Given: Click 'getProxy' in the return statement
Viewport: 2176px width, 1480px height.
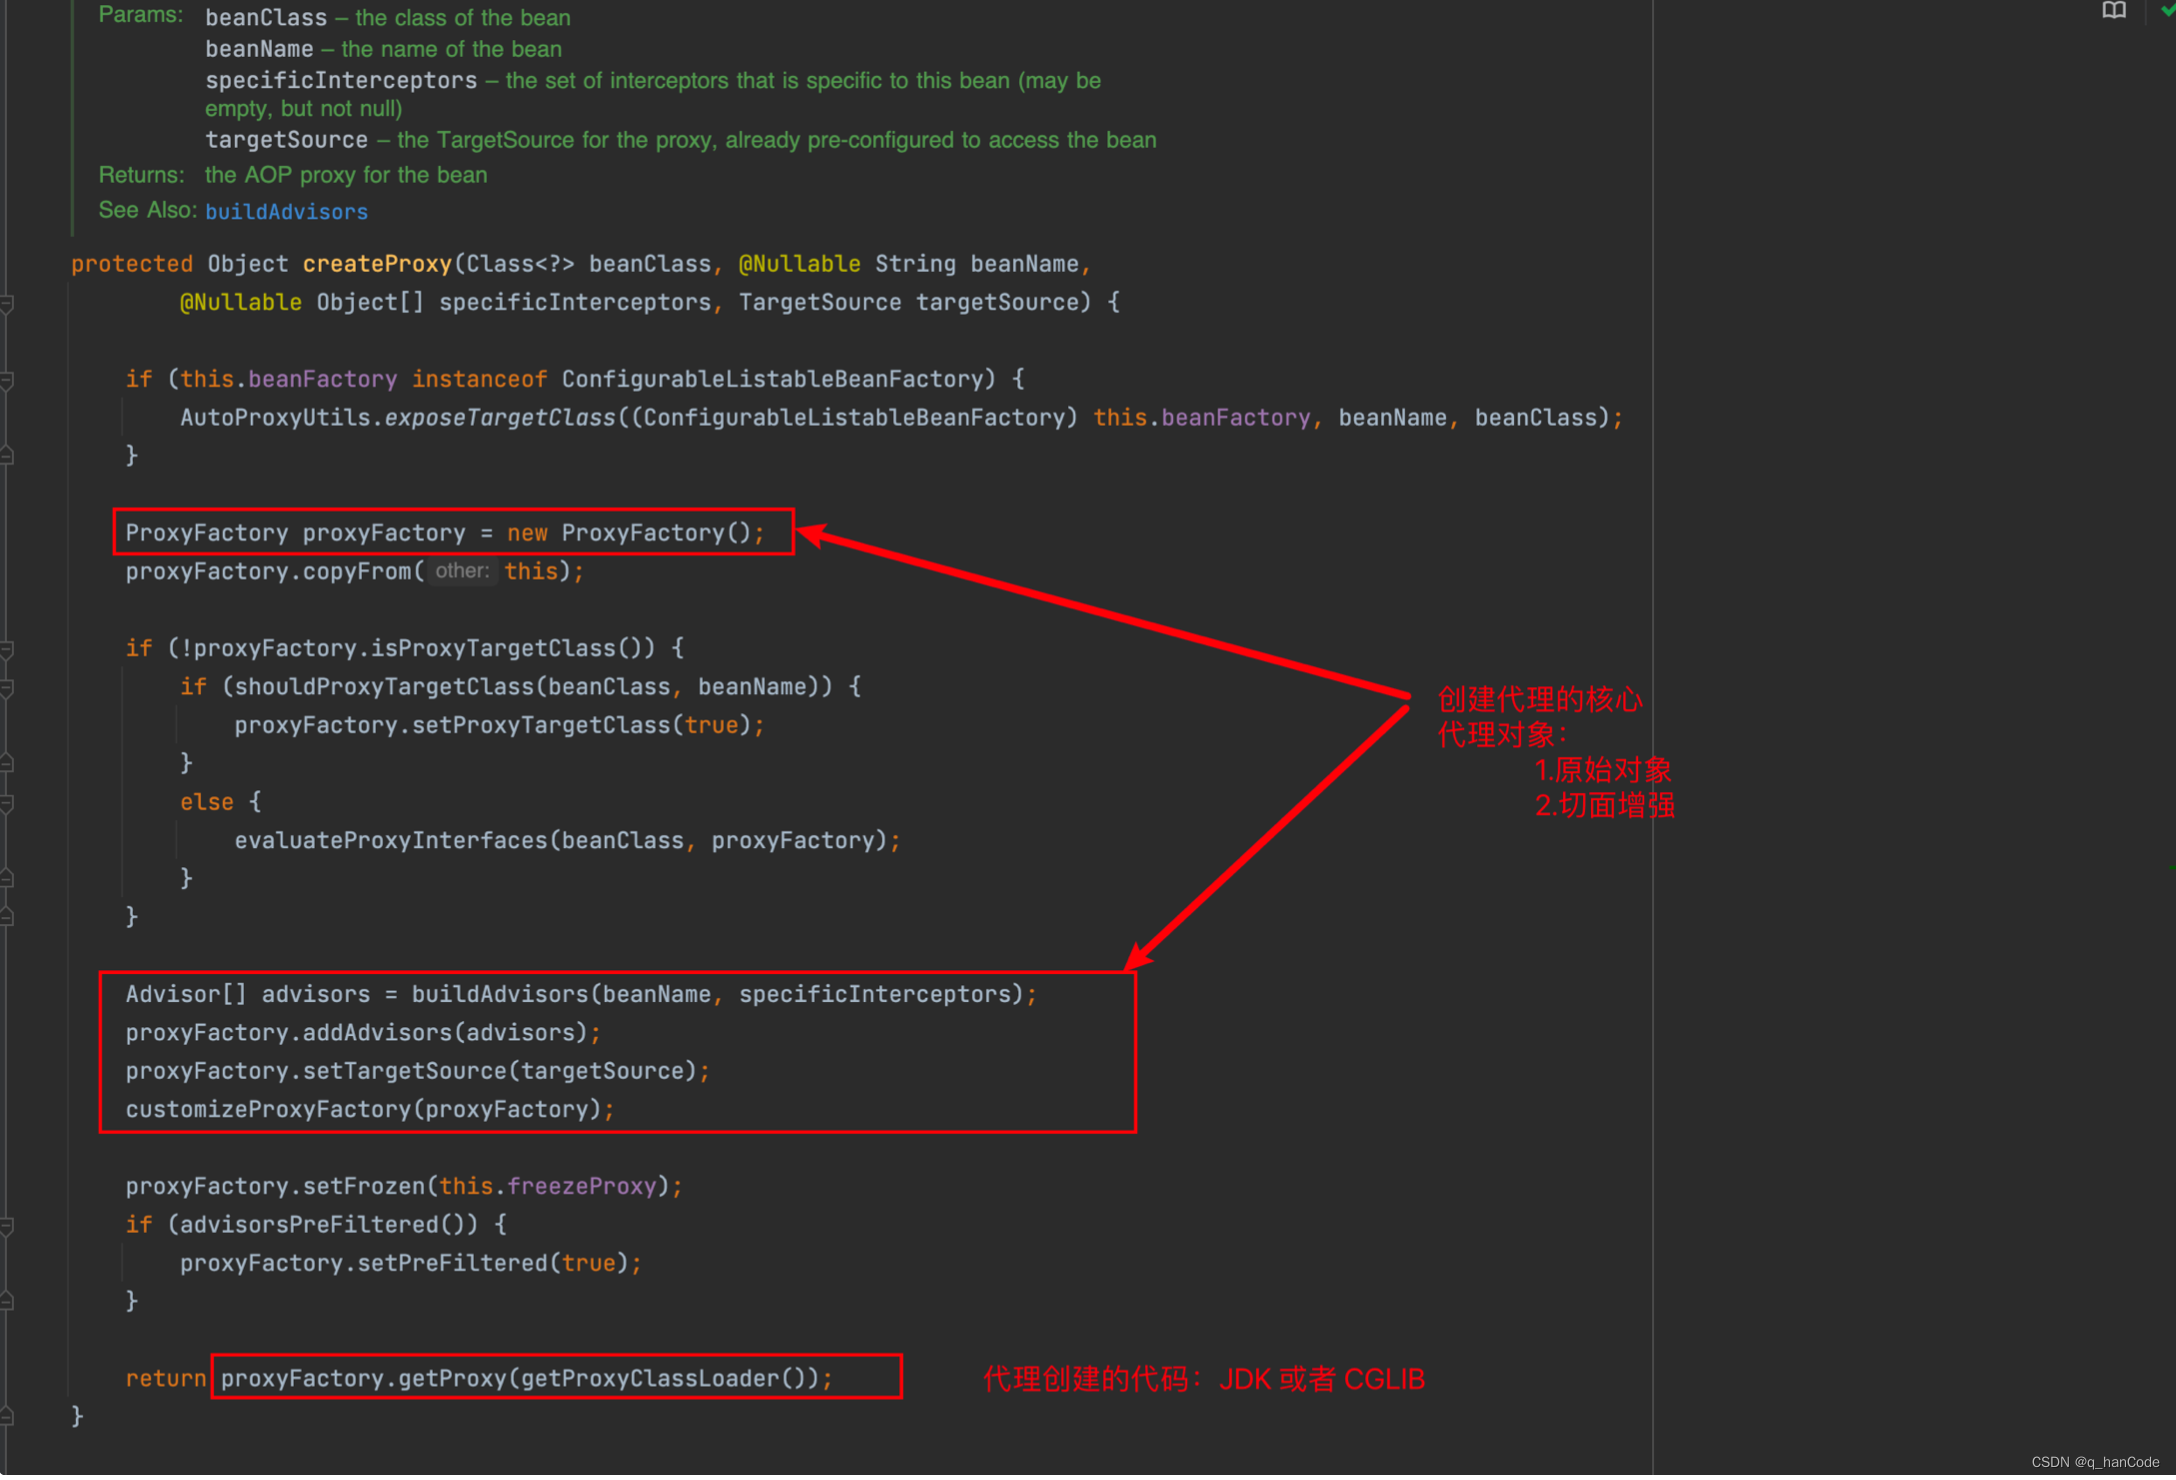Looking at the screenshot, I should [452, 1378].
